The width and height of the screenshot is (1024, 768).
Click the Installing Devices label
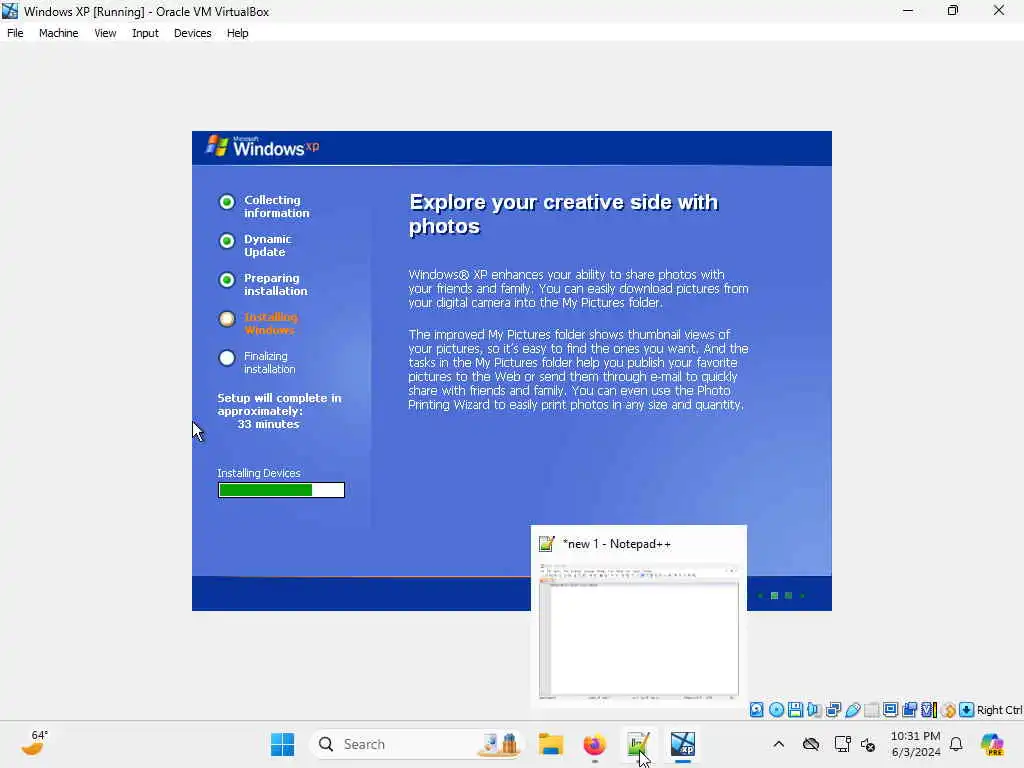[259, 473]
